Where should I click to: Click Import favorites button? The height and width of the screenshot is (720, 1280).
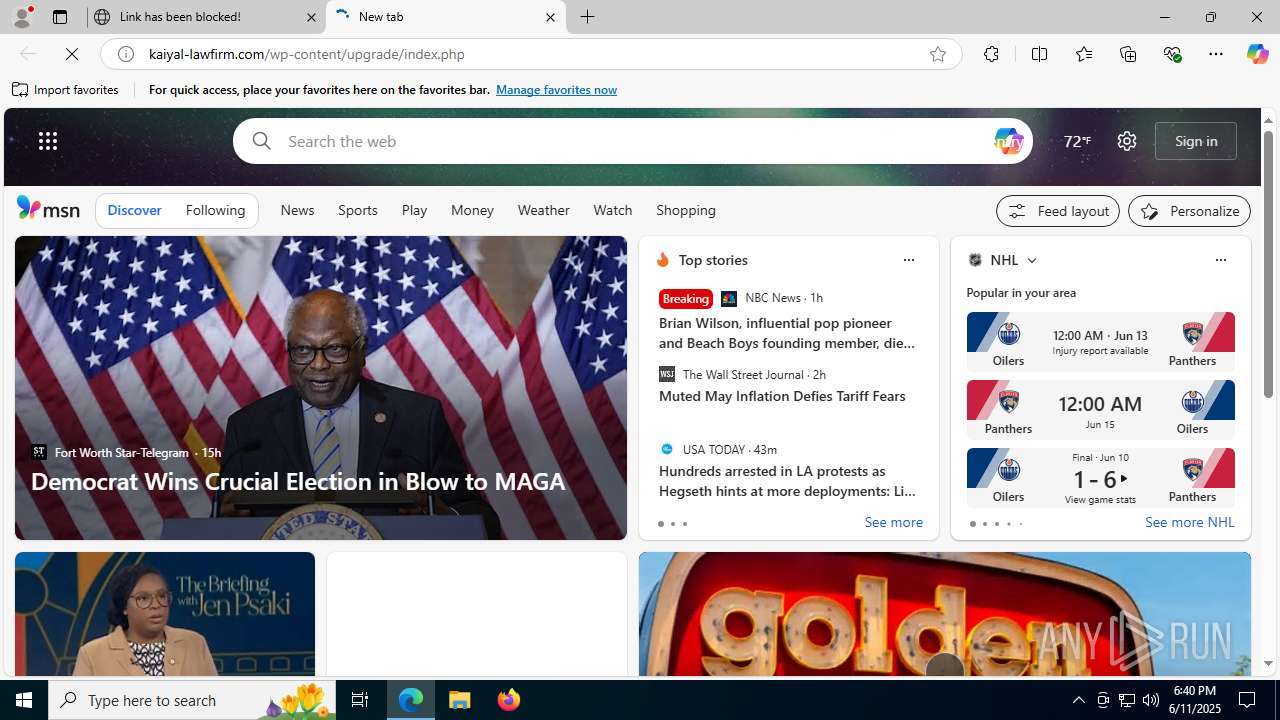(65, 90)
